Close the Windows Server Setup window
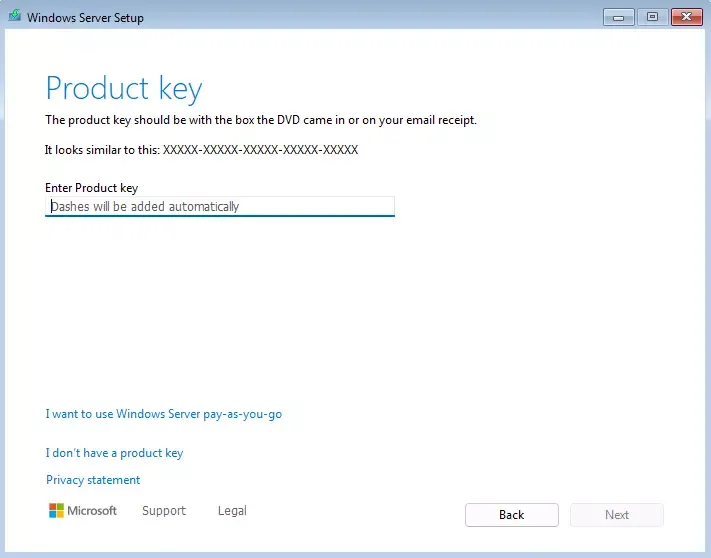 click(687, 17)
